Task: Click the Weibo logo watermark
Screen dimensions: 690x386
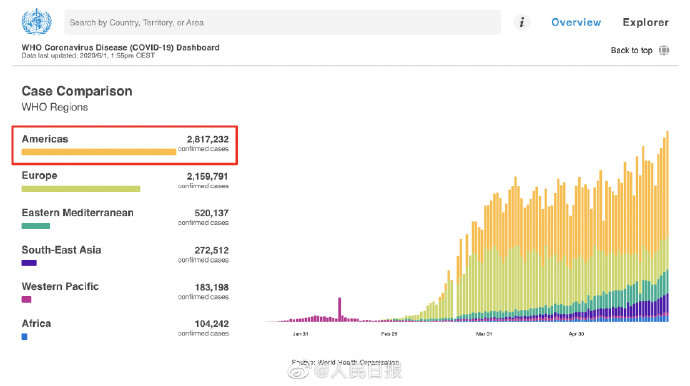Action: (x=298, y=372)
